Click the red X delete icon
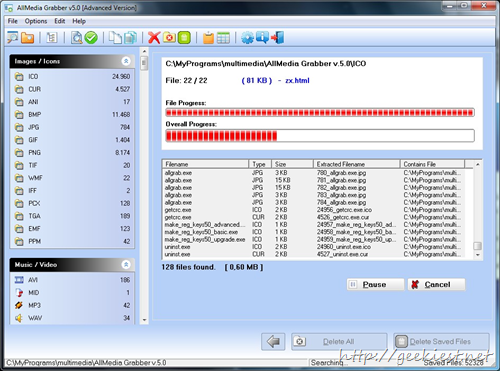 tap(154, 38)
